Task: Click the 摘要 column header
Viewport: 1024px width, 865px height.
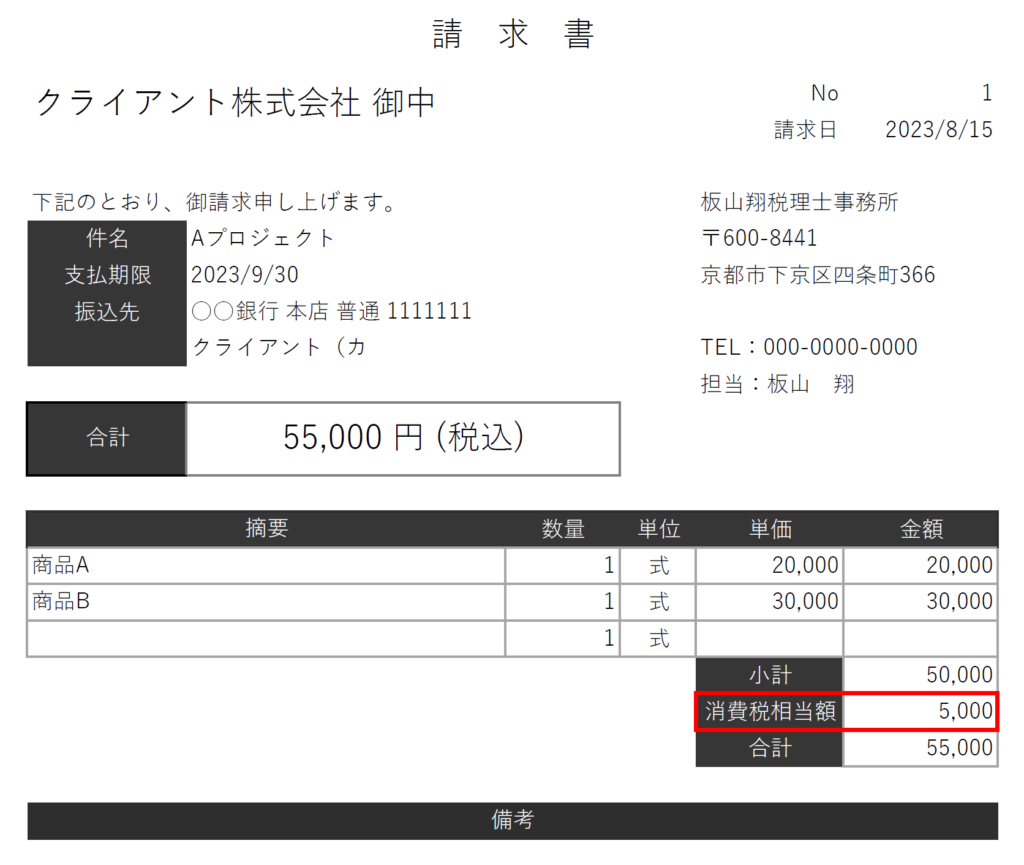Action: tap(265, 529)
